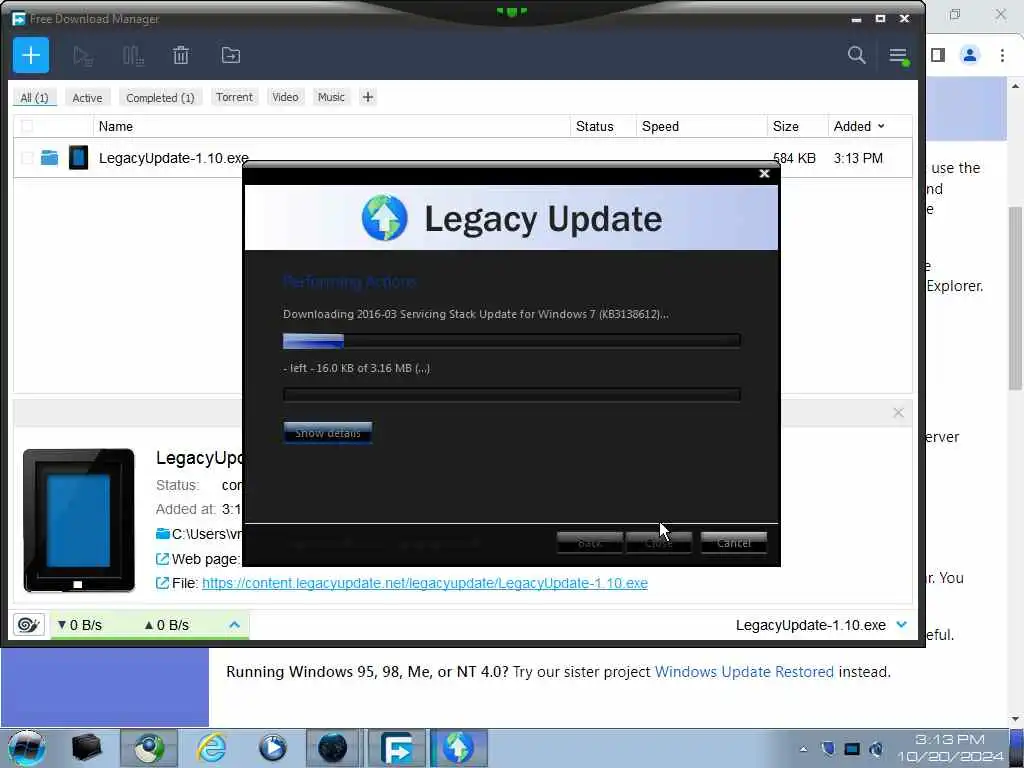
Task: Open folder of LegacyUpdate-1.10.exe row
Action: [x=49, y=157]
